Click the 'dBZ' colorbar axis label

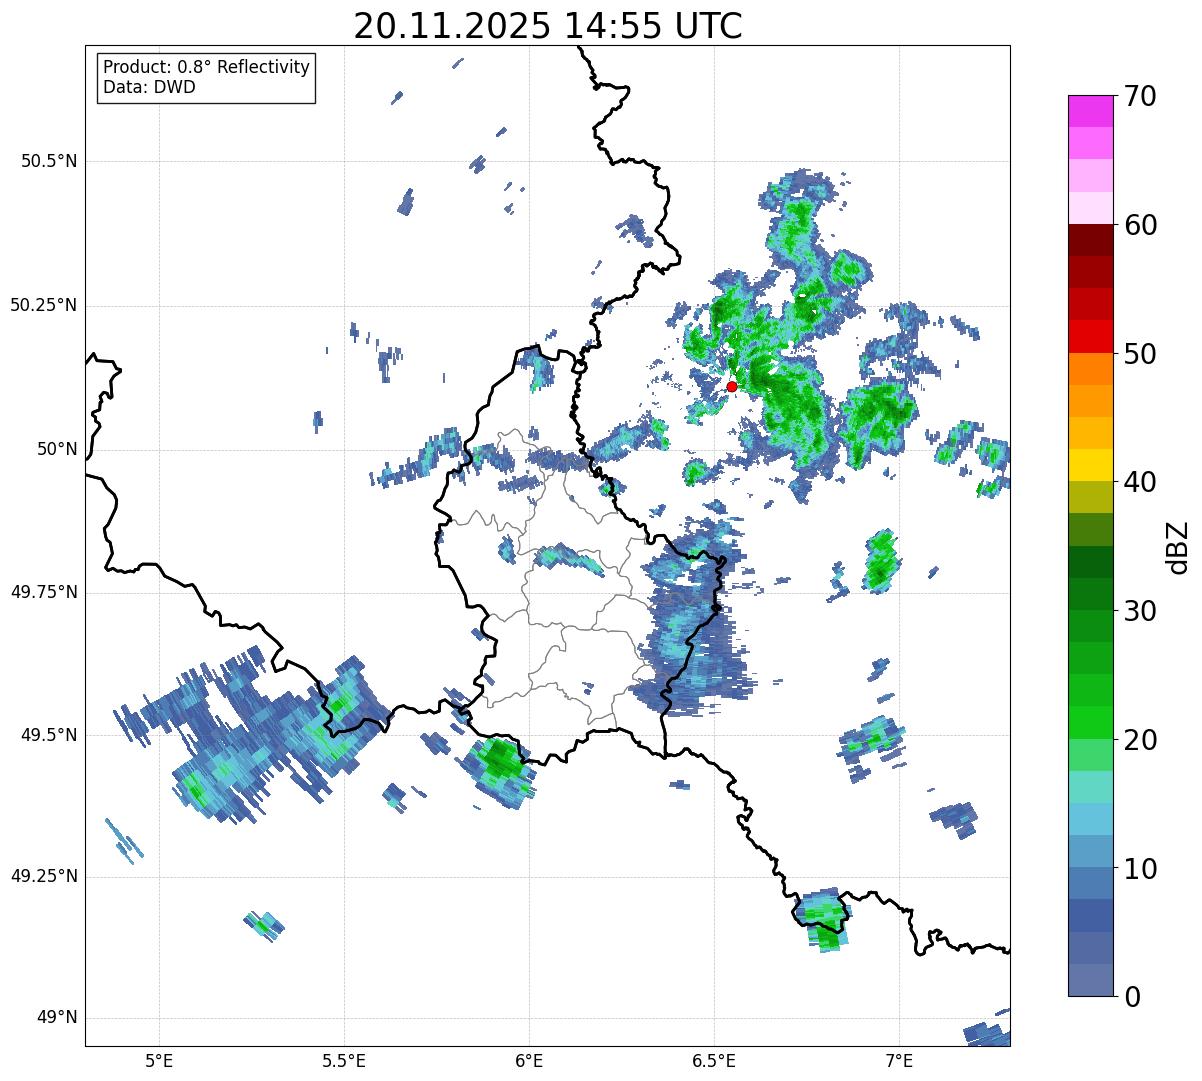(x=1178, y=547)
